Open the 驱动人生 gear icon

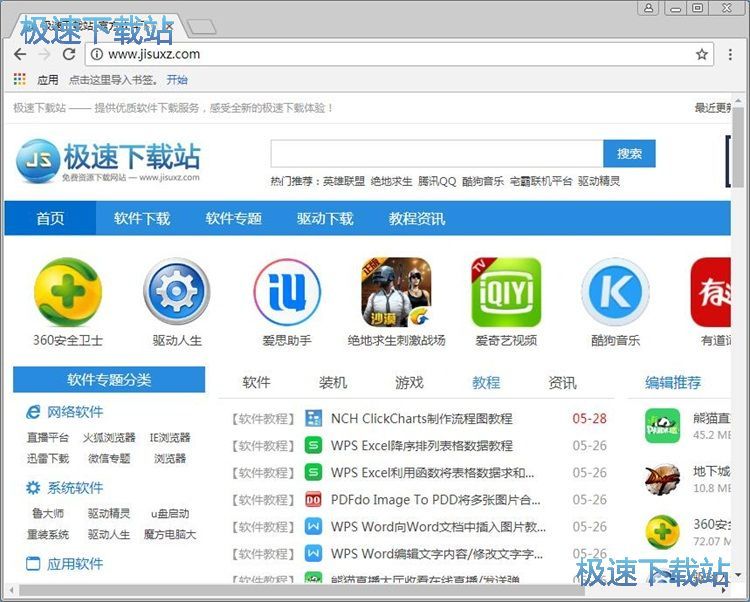coord(177,292)
